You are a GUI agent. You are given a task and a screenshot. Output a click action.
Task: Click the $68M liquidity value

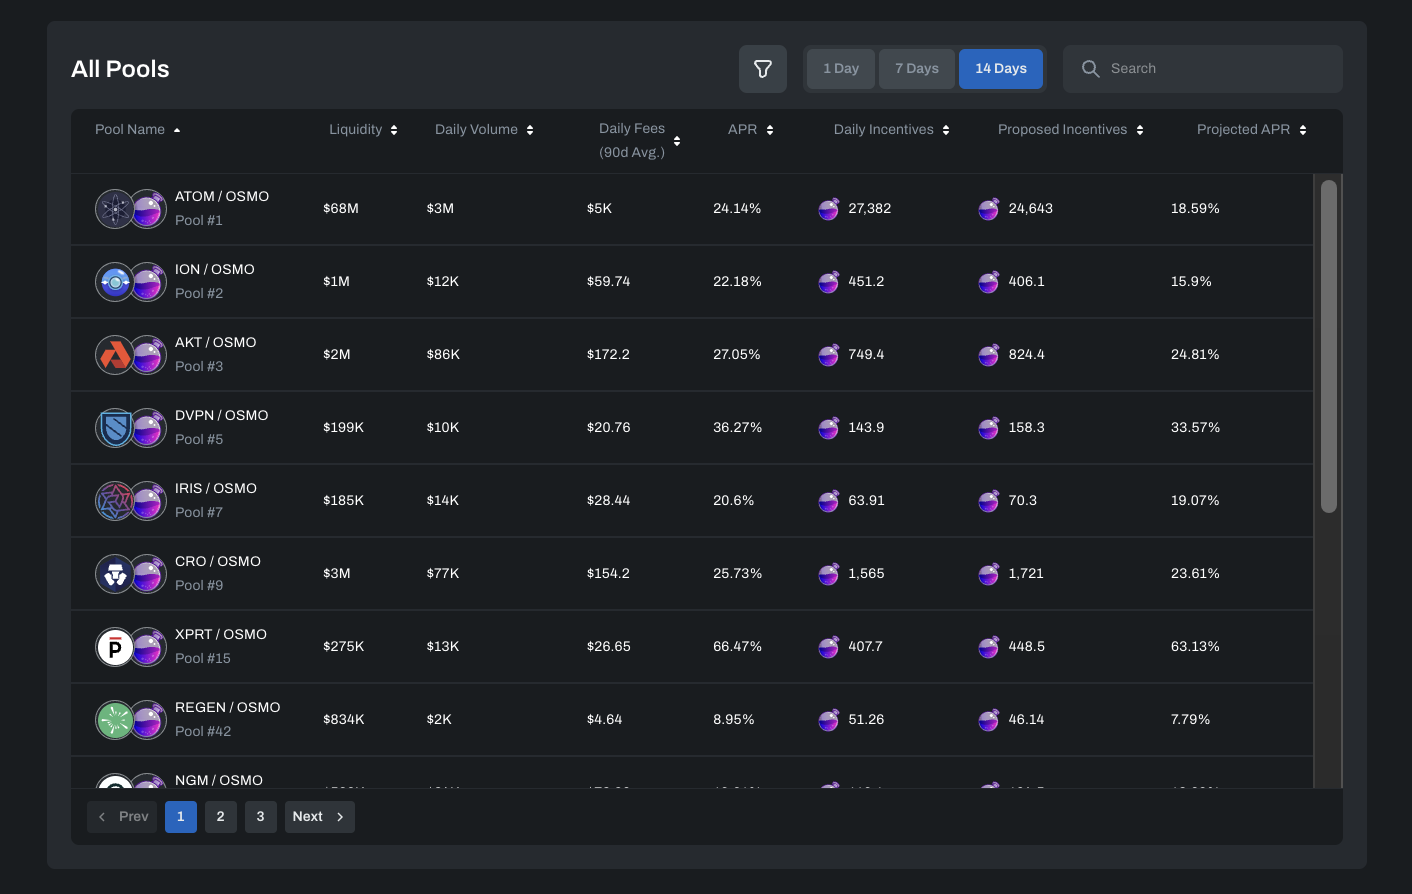[341, 209]
